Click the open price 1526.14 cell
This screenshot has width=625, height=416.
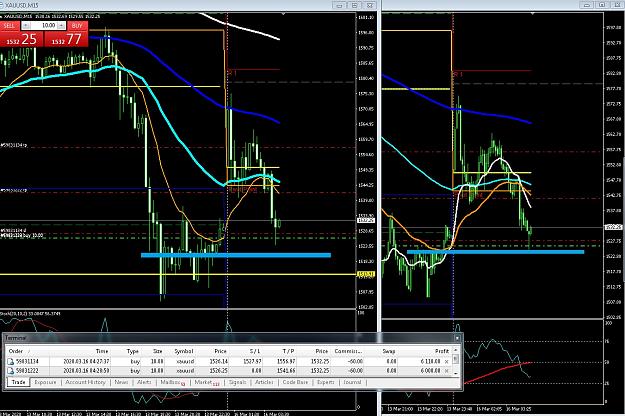pos(218,361)
